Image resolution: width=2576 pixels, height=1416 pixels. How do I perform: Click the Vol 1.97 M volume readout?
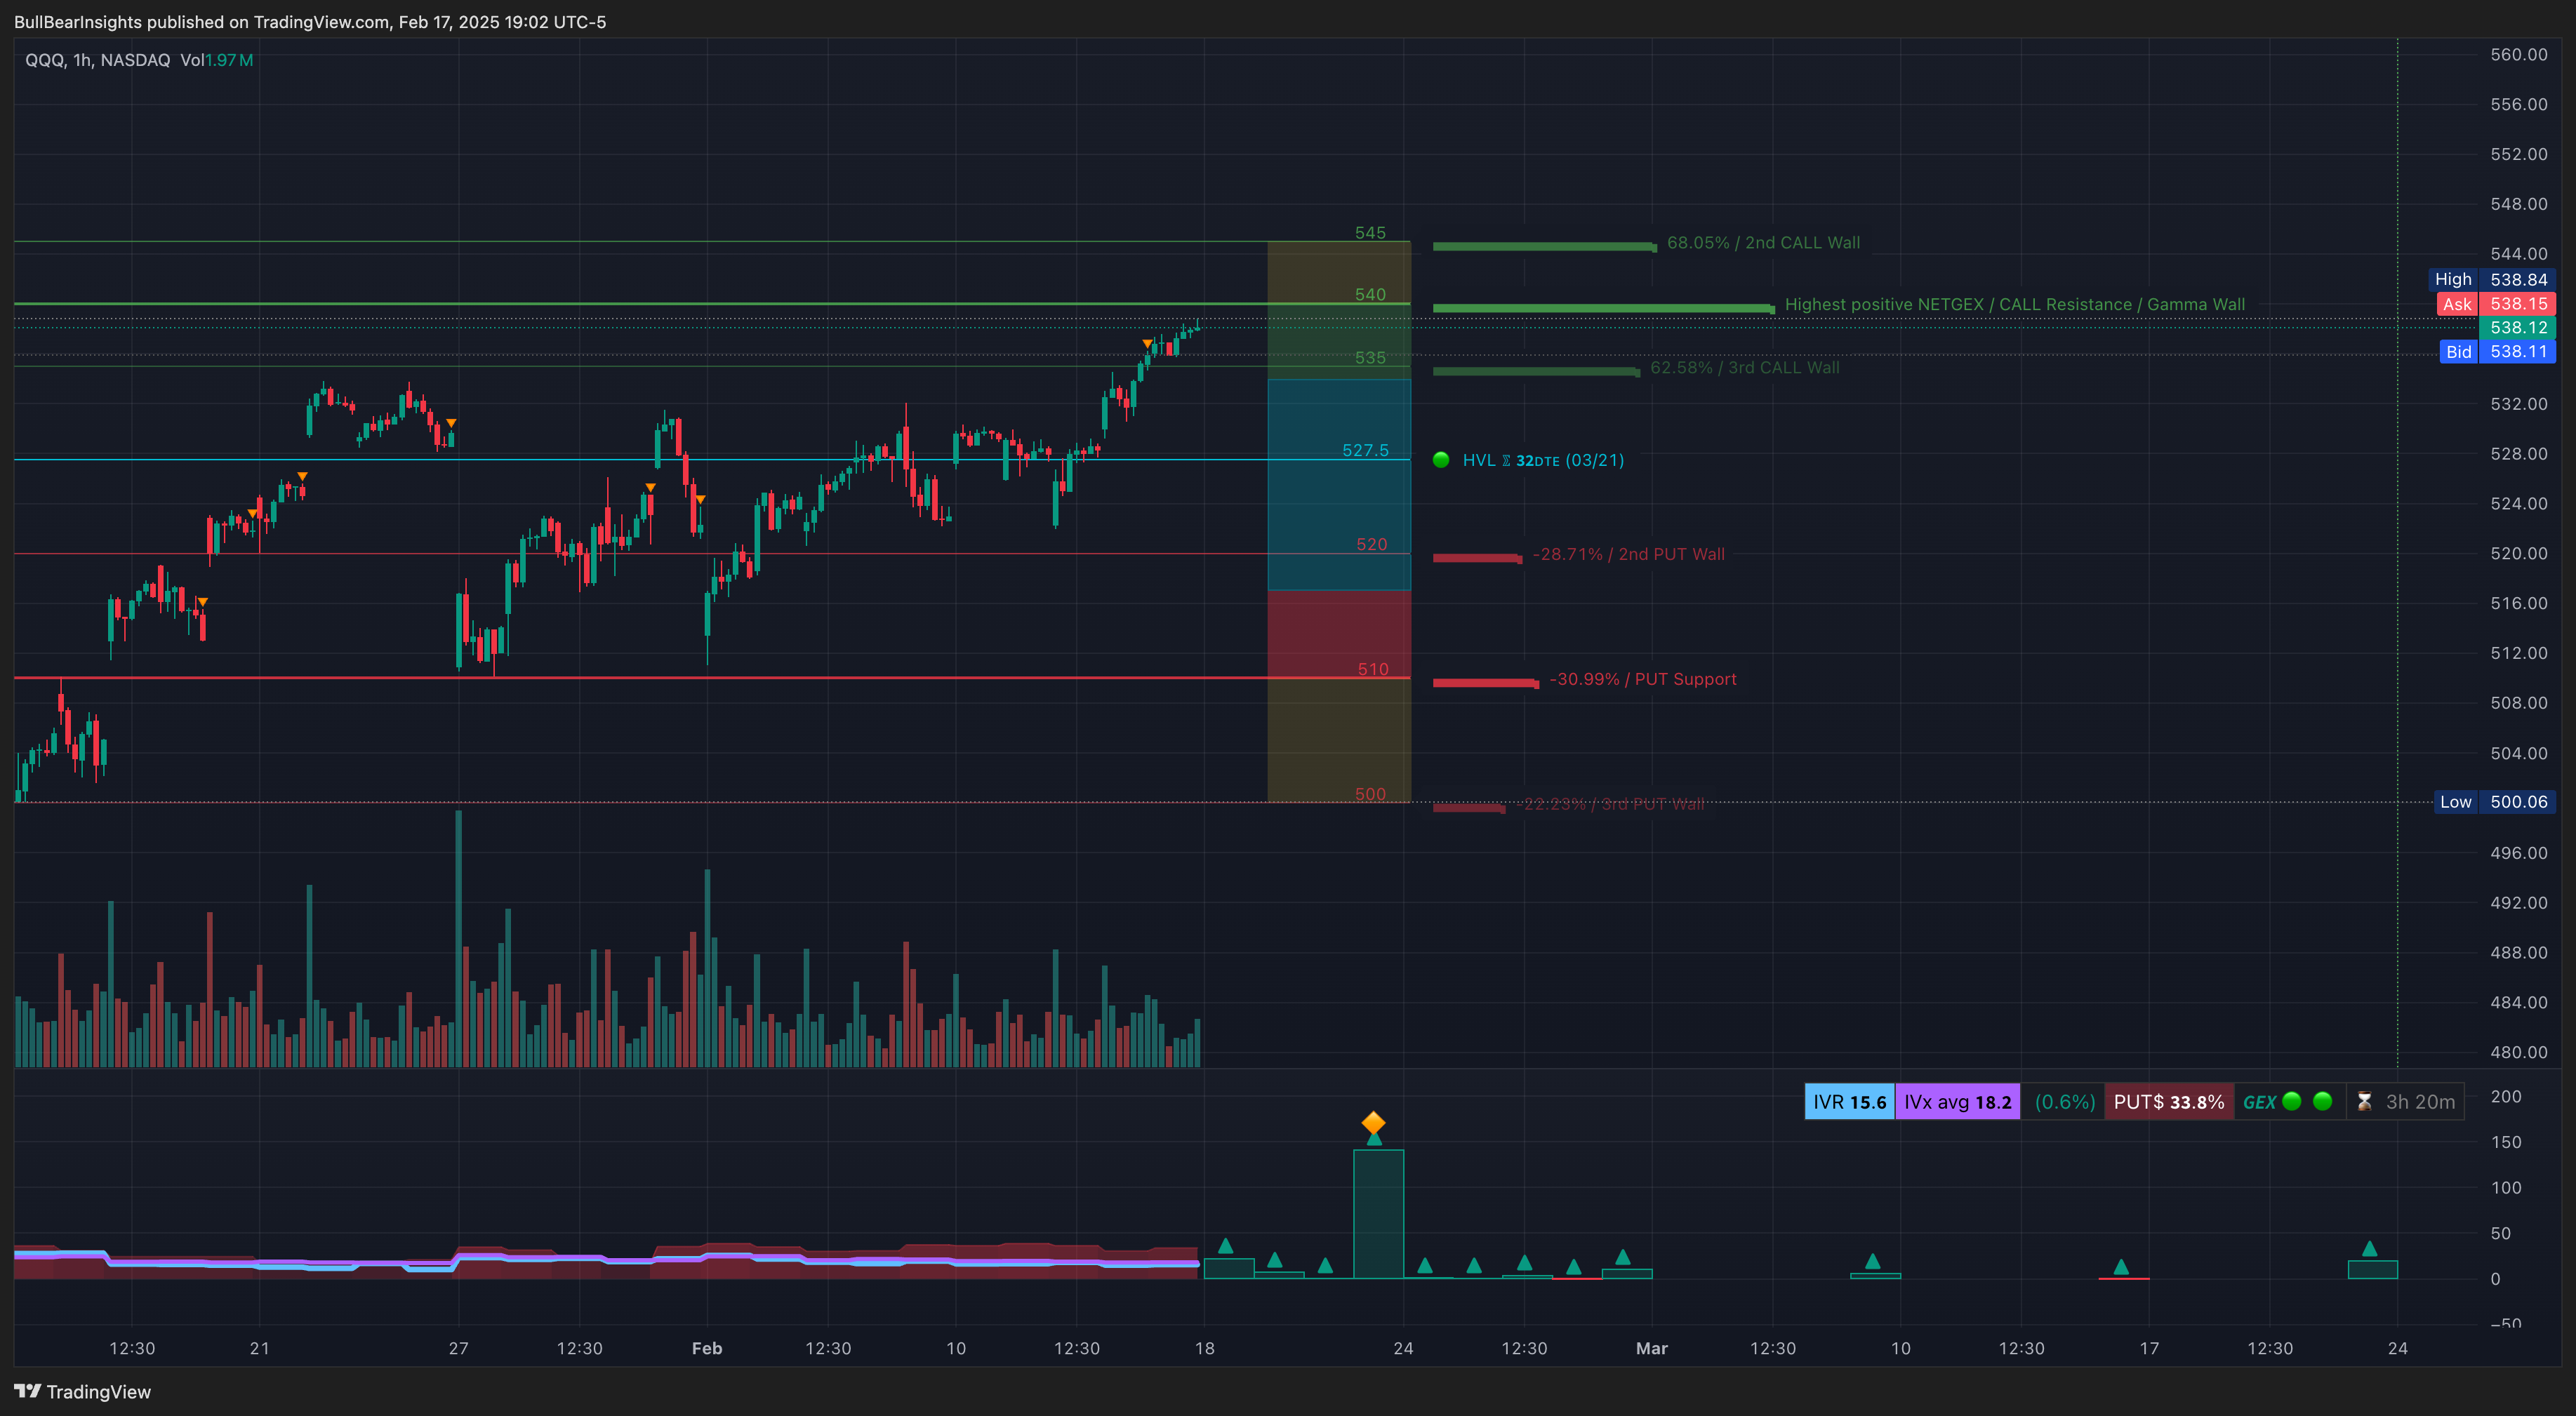tap(216, 60)
